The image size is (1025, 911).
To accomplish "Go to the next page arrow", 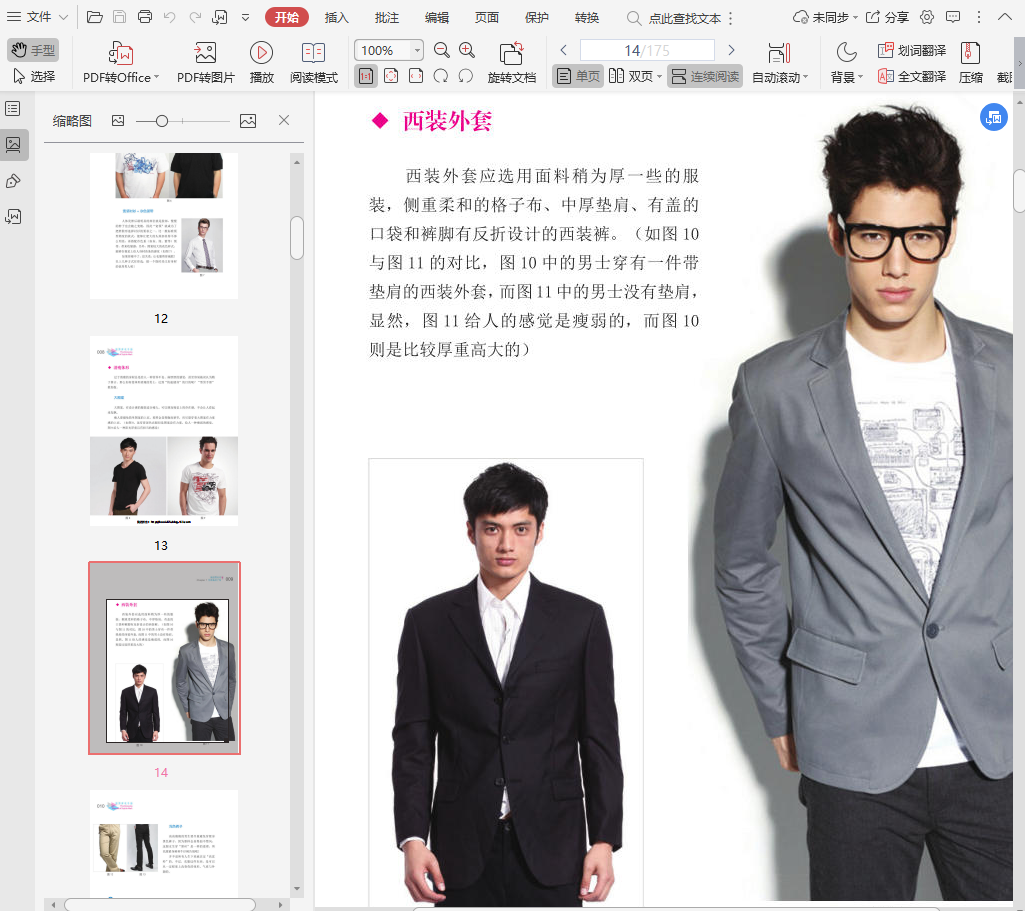I will [x=731, y=50].
